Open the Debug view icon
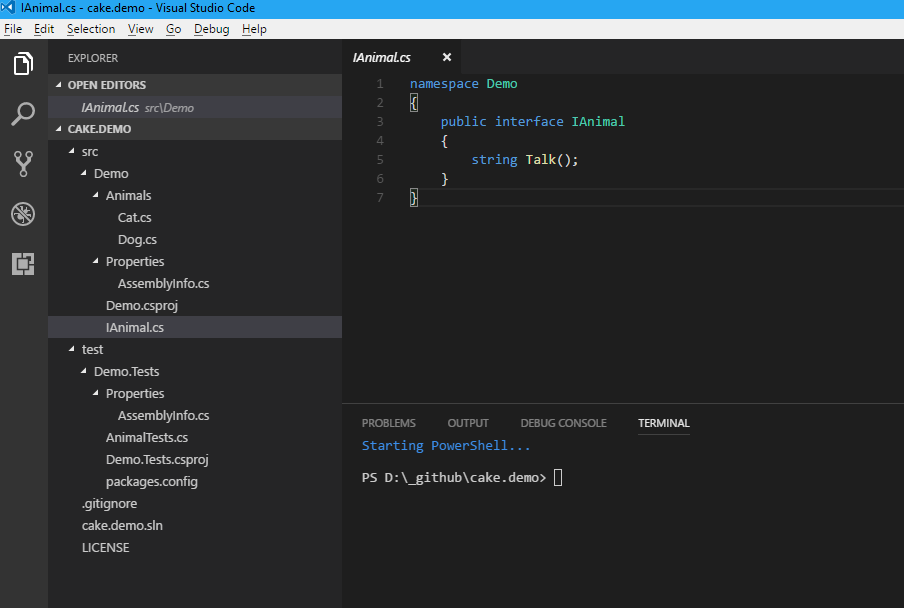 (23, 214)
